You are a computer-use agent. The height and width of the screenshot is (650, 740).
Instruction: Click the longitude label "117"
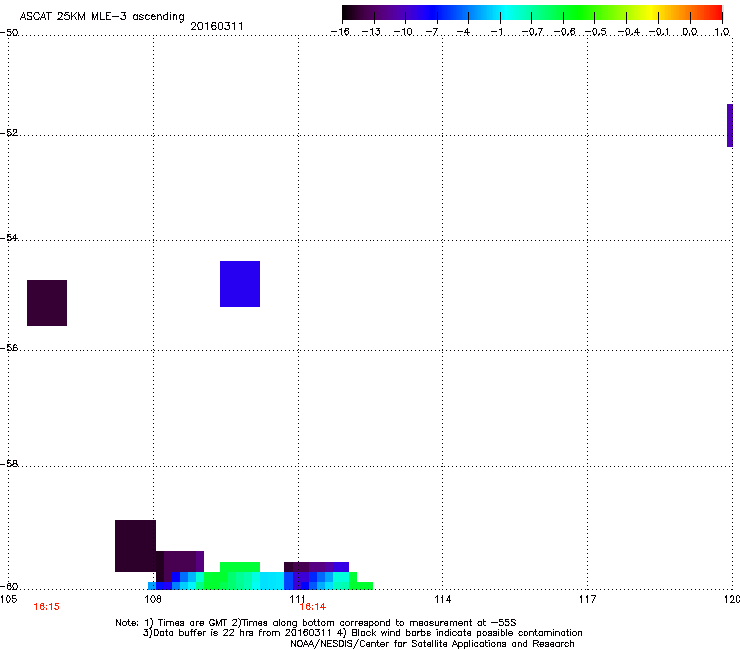point(587,599)
